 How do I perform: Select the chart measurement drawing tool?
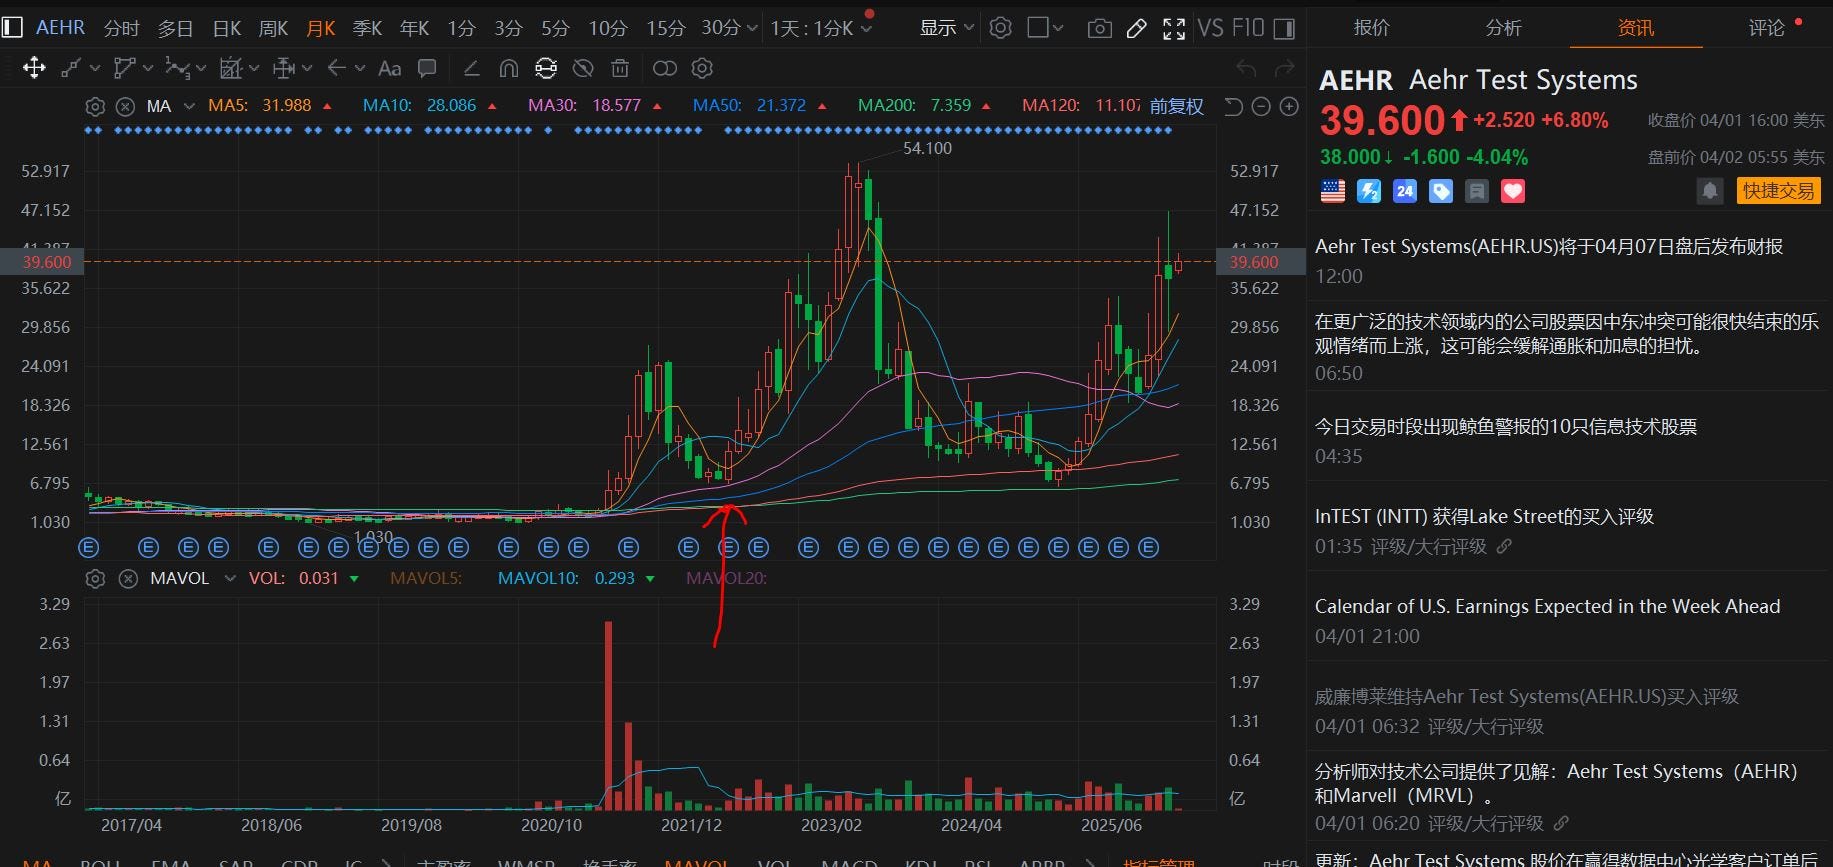coord(231,68)
